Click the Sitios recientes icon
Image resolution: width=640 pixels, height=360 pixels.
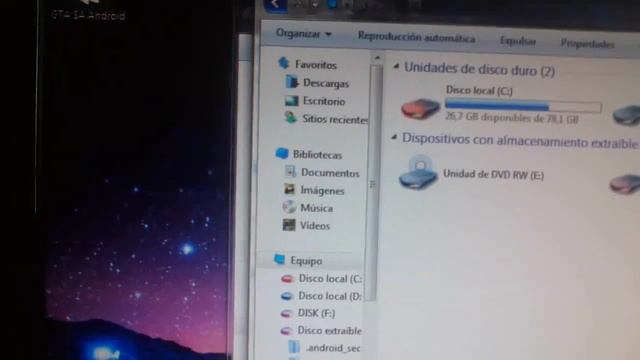pyautogui.click(x=291, y=118)
